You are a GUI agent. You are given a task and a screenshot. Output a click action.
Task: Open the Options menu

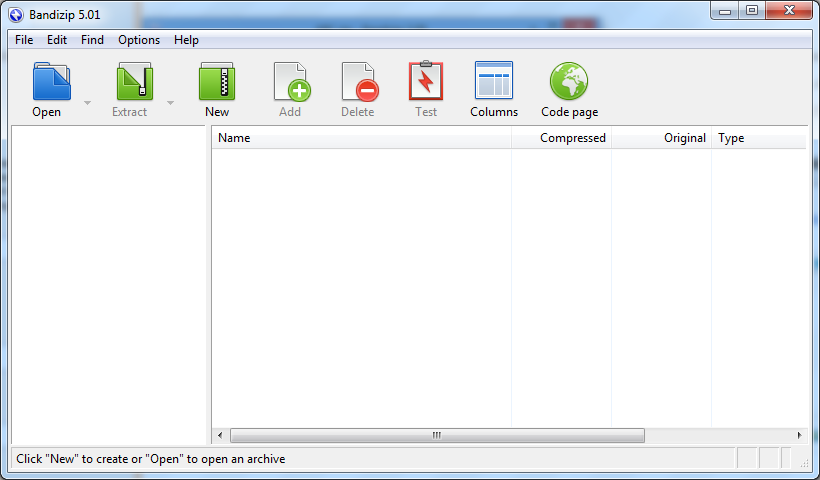(139, 40)
